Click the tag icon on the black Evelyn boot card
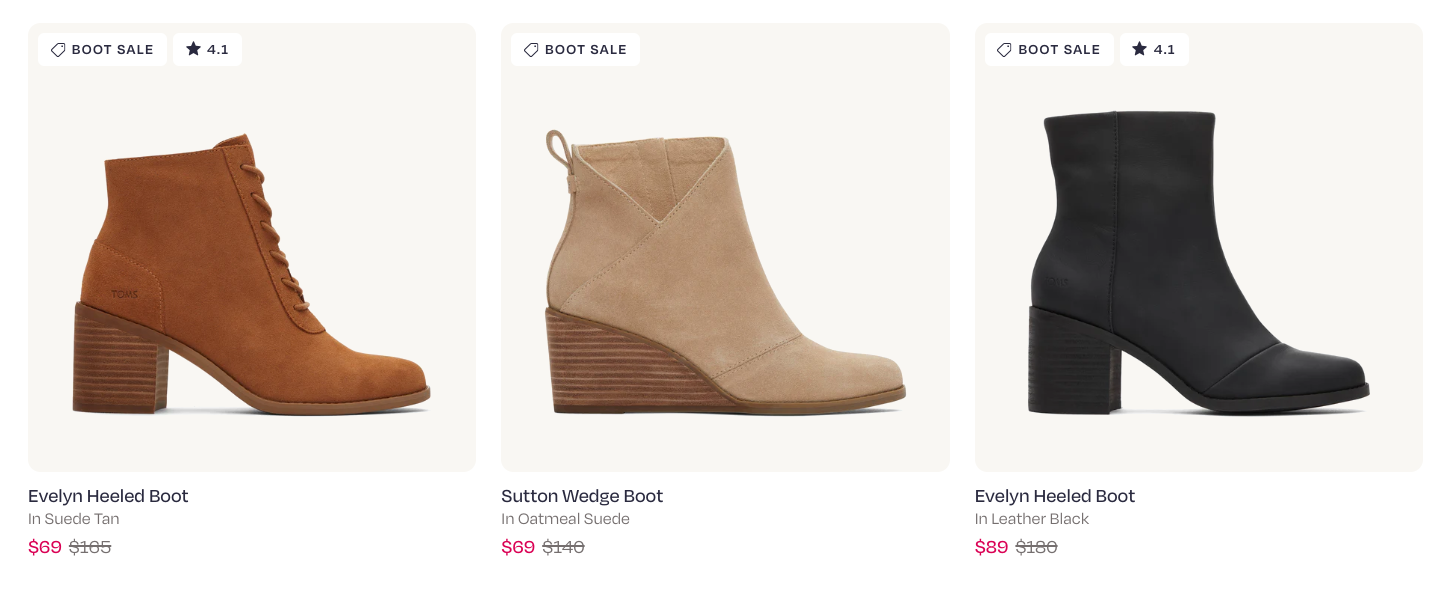The width and height of the screenshot is (1432, 592). tap(1004, 50)
